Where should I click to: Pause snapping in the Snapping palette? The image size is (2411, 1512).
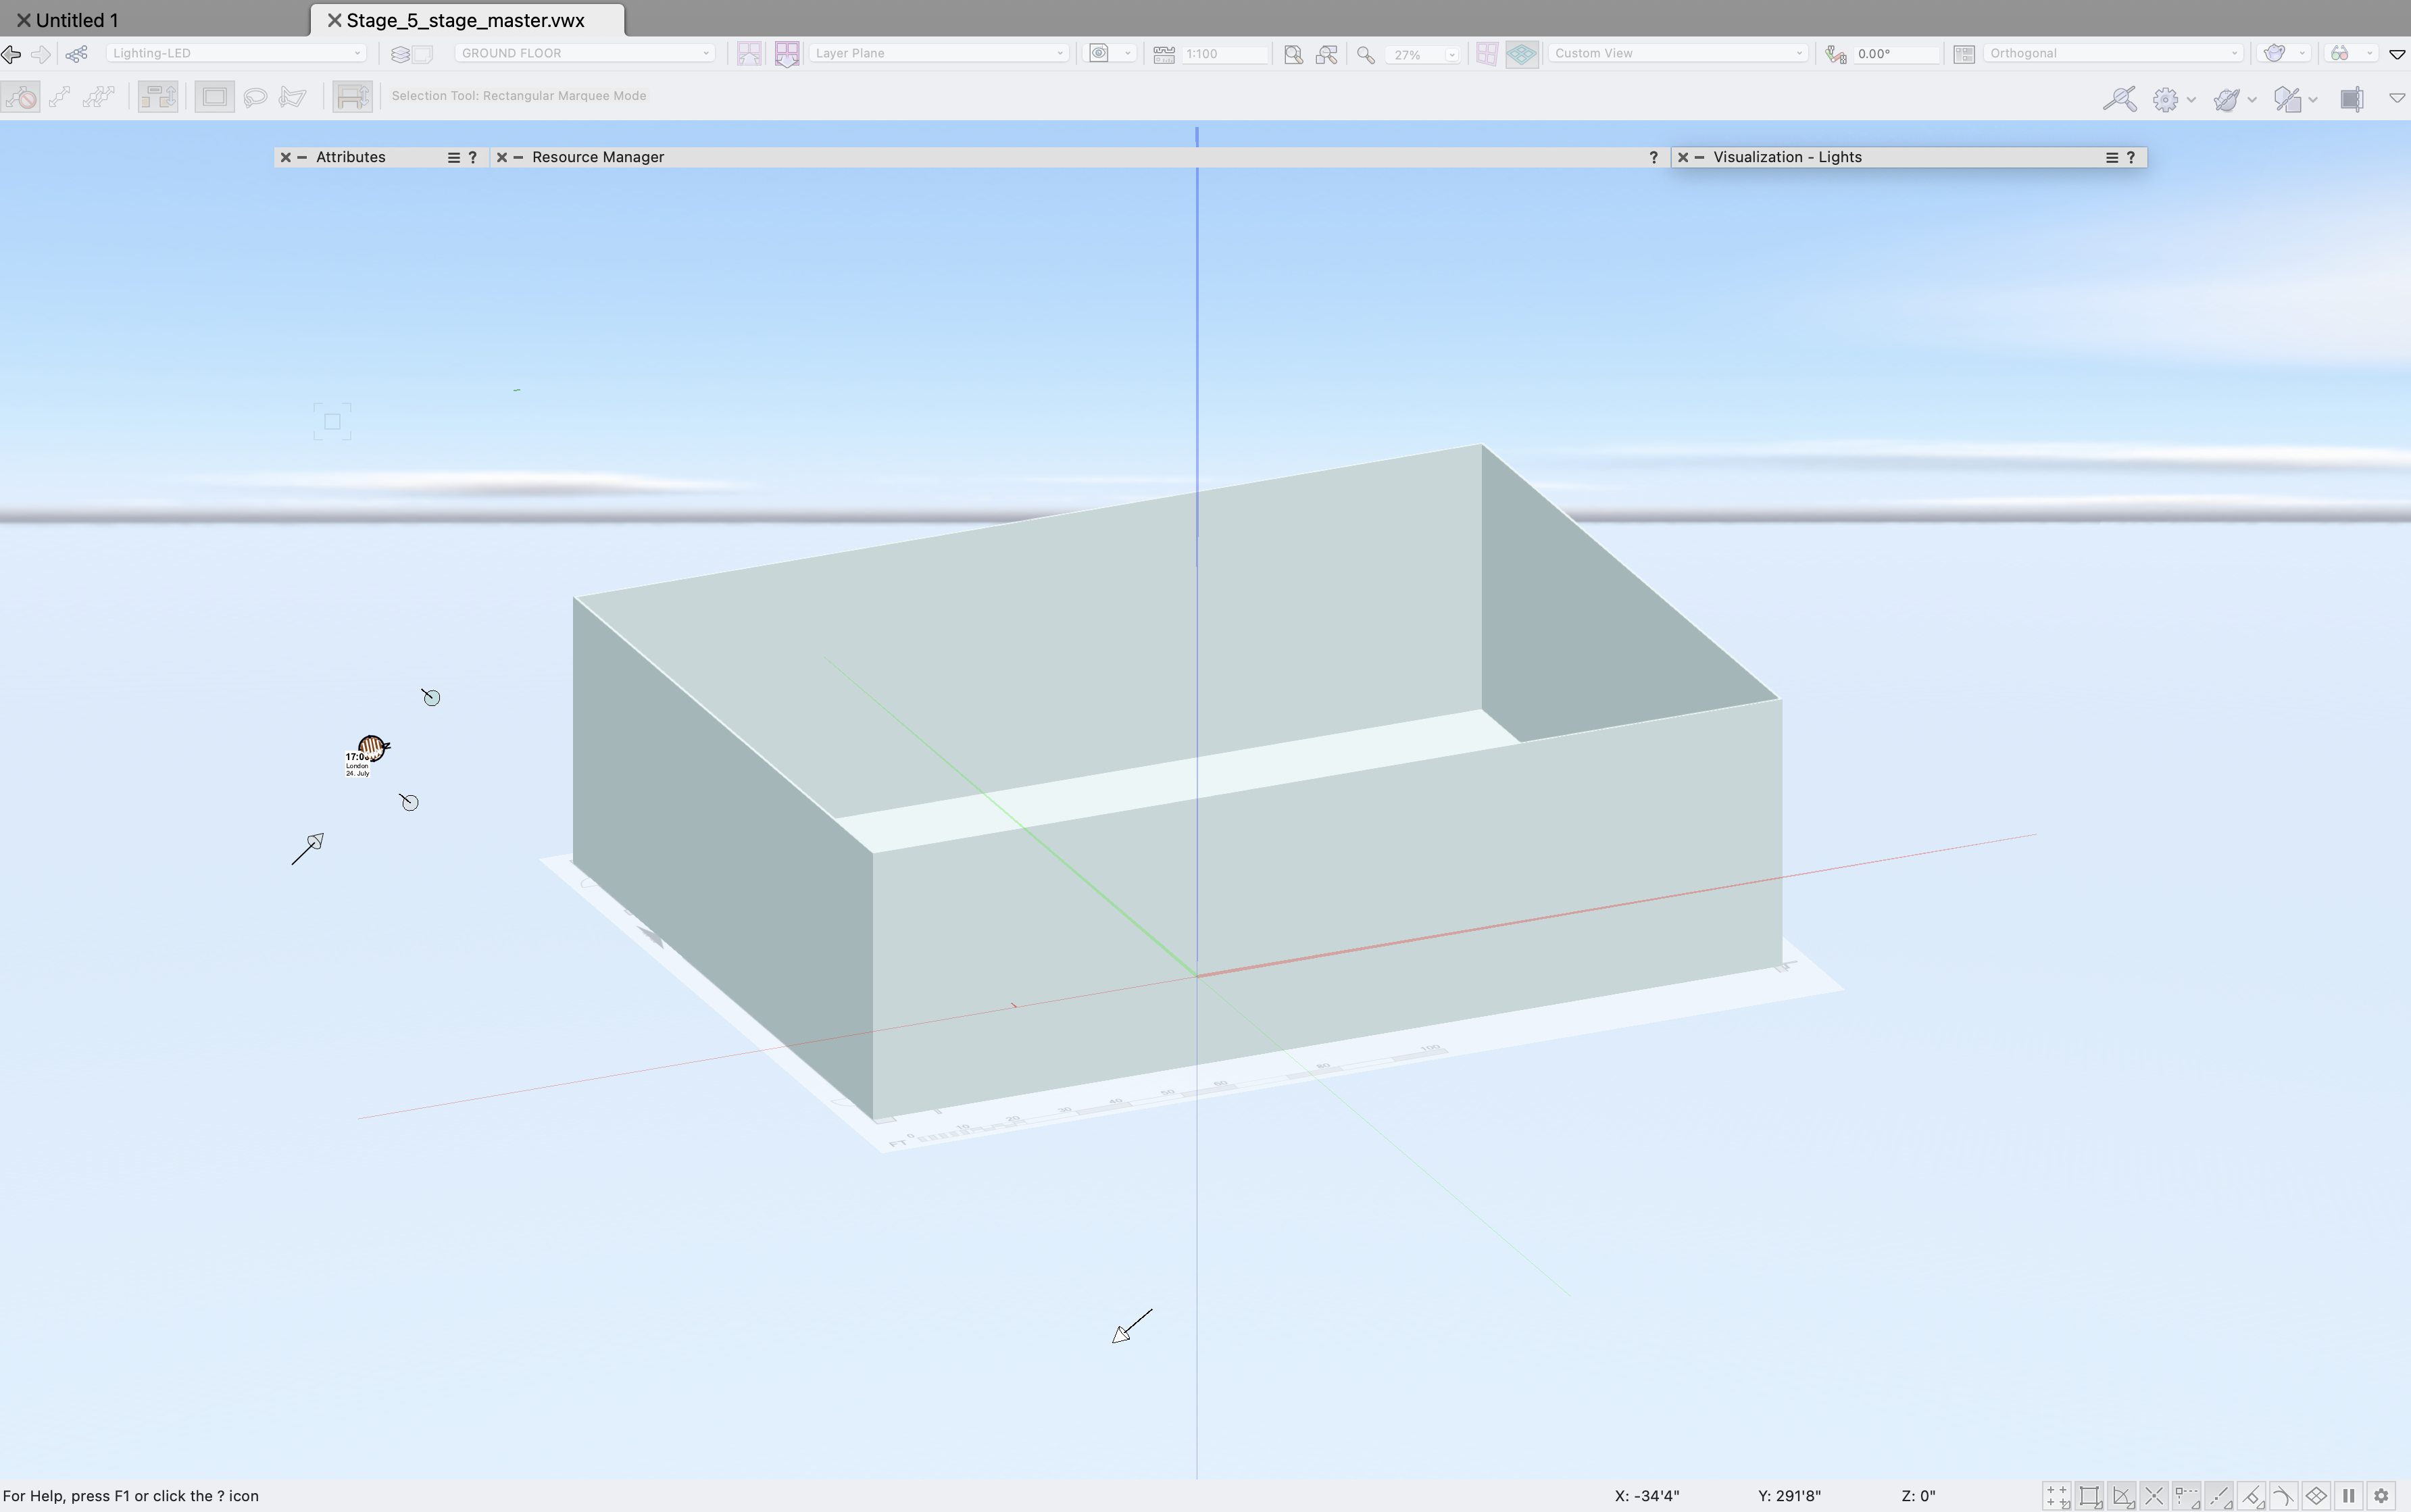(x=2348, y=1496)
